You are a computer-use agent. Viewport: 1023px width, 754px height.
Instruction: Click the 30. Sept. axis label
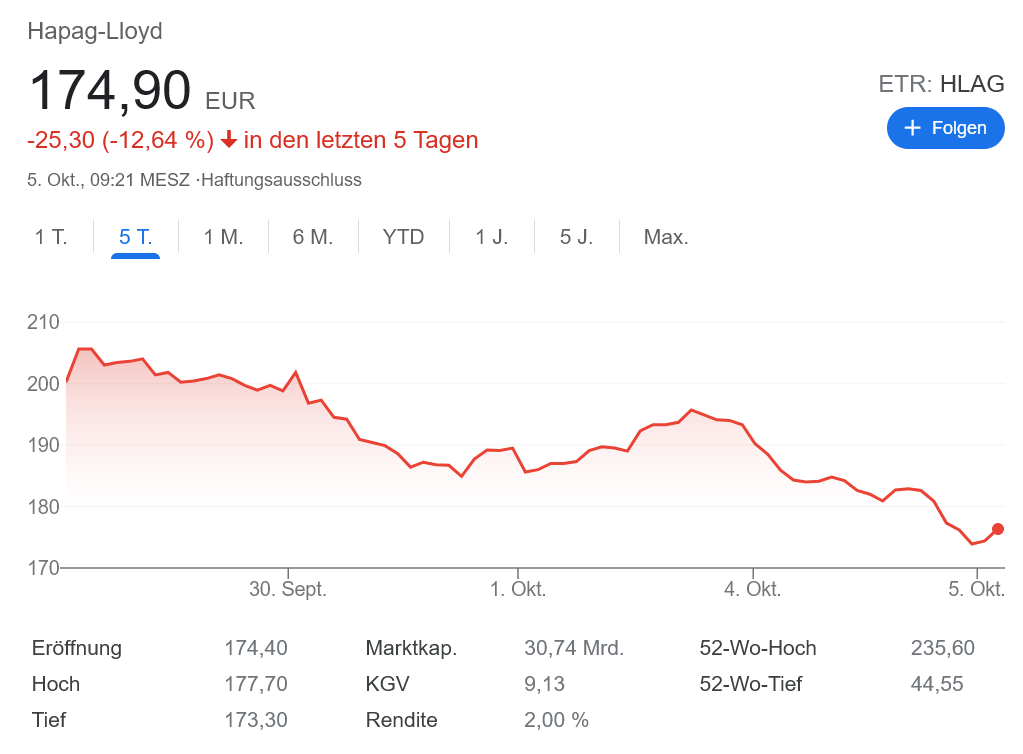(288, 589)
